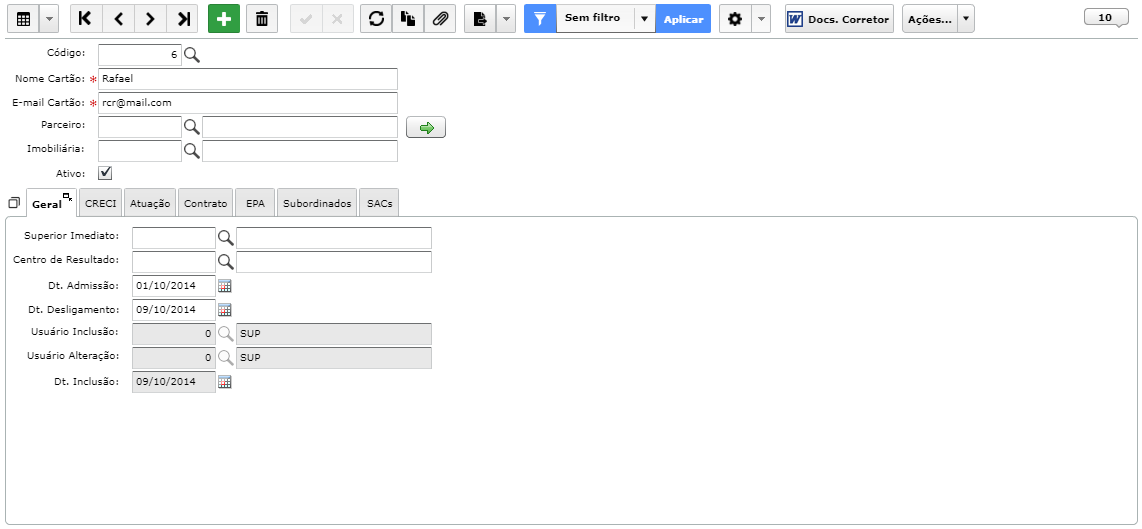Click the Código input field
The height and width of the screenshot is (529, 1142).
point(139,55)
